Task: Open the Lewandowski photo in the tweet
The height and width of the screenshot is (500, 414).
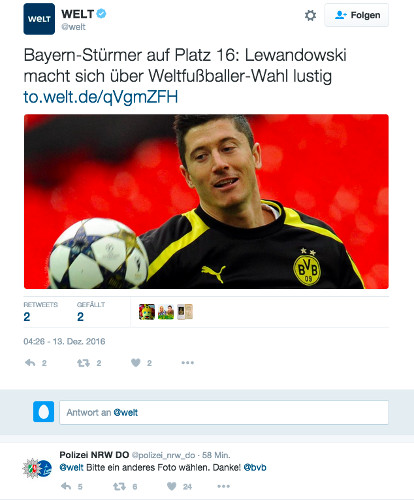Action: click(206, 201)
